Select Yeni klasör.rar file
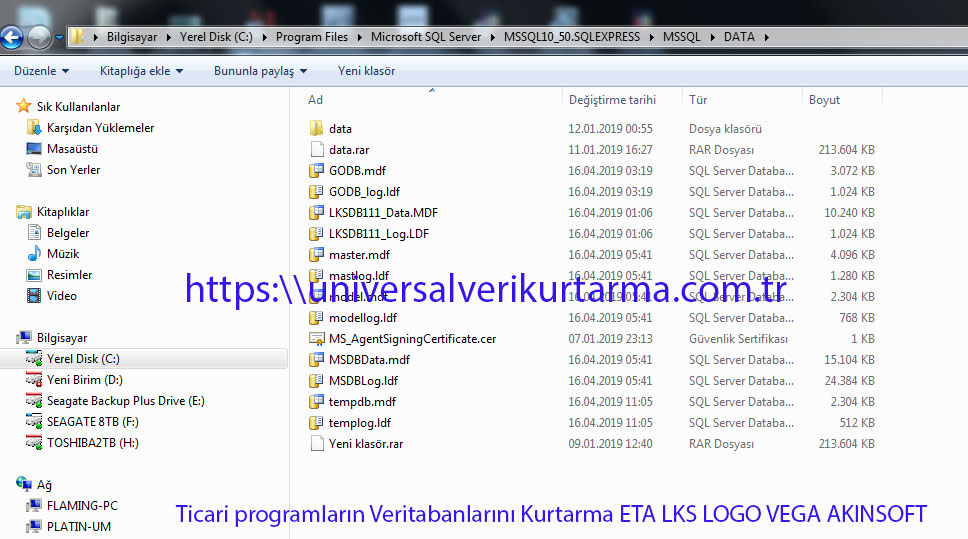 (x=366, y=444)
